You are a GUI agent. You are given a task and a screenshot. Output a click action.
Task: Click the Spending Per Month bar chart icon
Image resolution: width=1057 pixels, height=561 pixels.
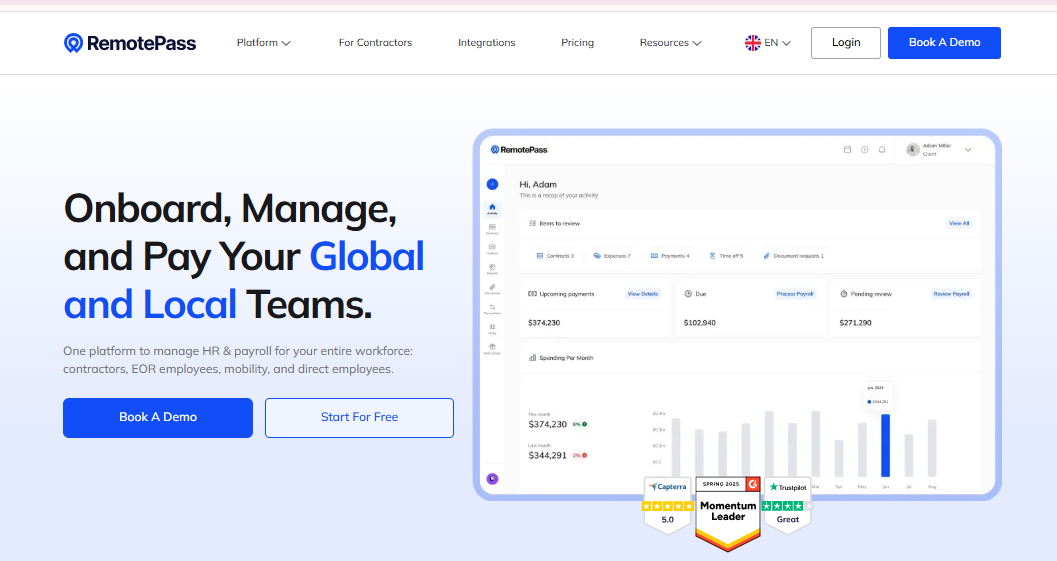[533, 358]
